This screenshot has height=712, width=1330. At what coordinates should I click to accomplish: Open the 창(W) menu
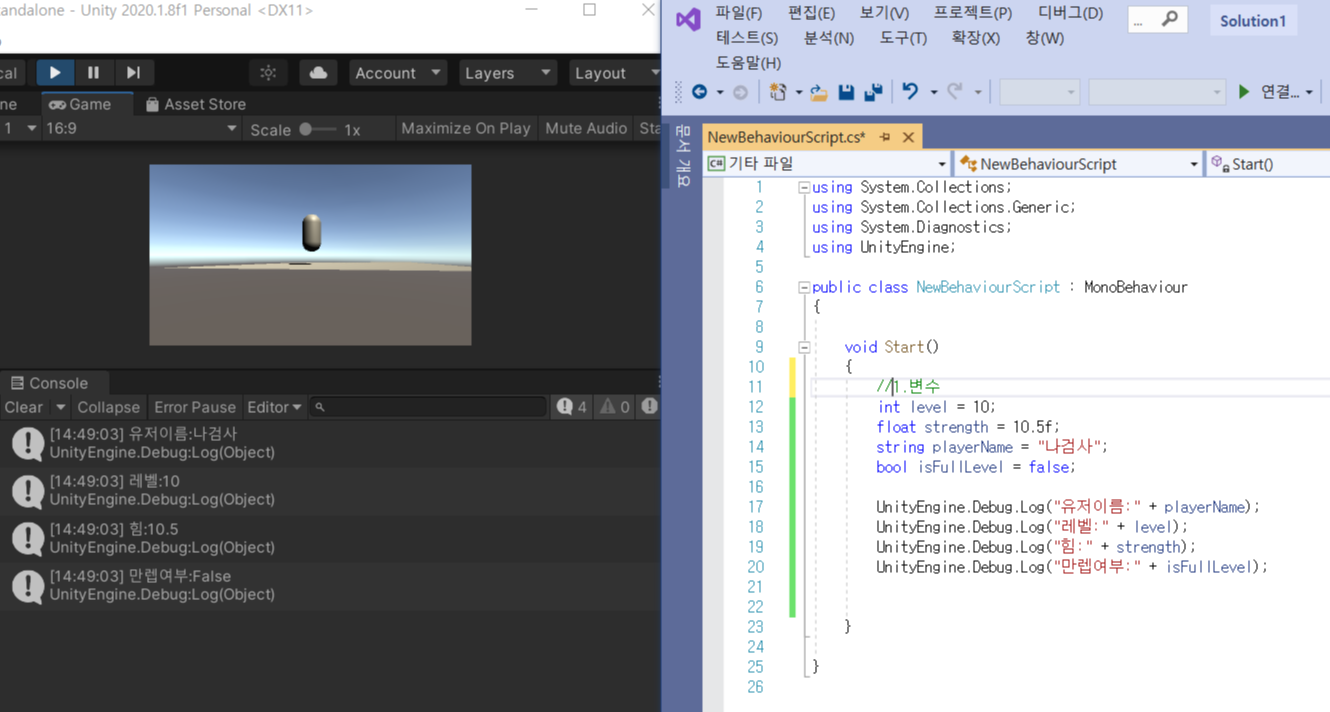coord(1044,38)
